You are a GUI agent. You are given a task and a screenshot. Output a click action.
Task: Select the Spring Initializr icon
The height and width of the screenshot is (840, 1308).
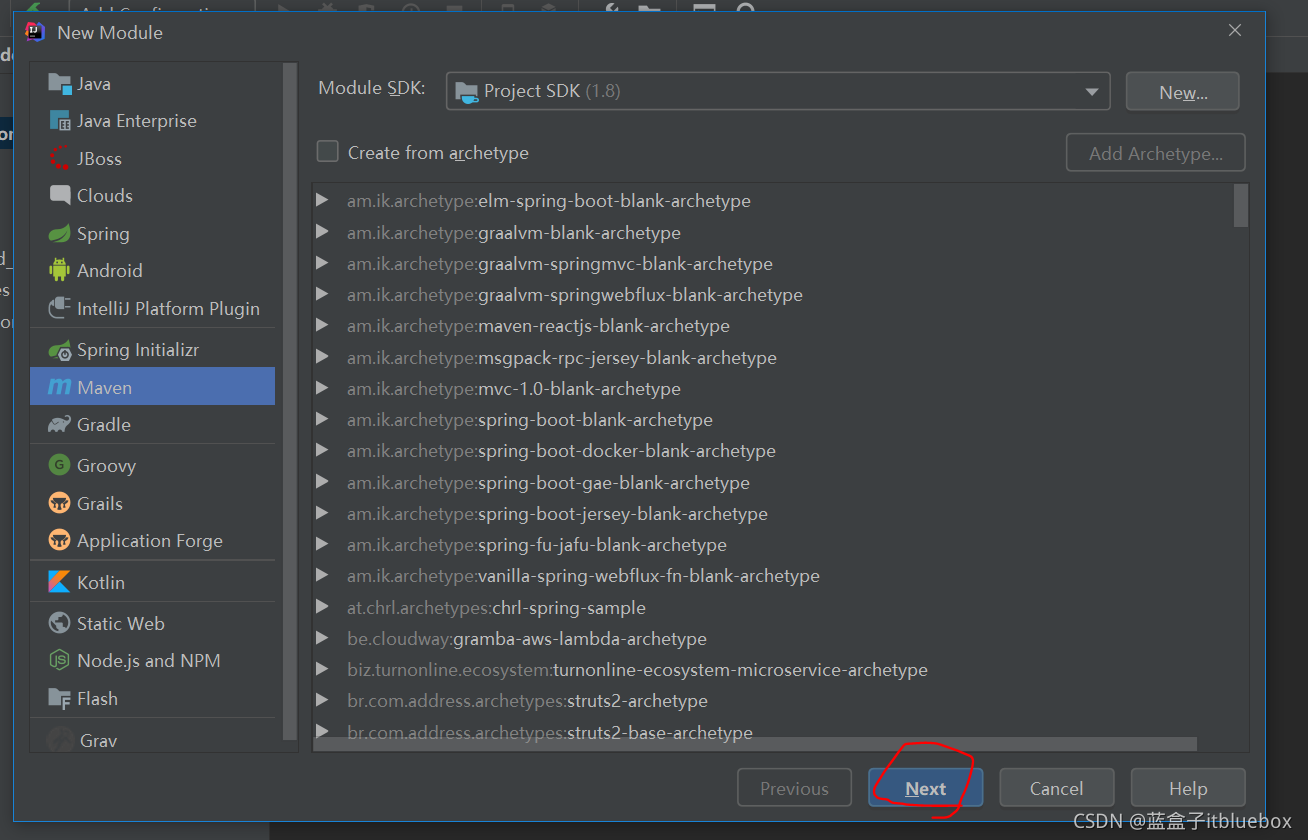(60, 350)
